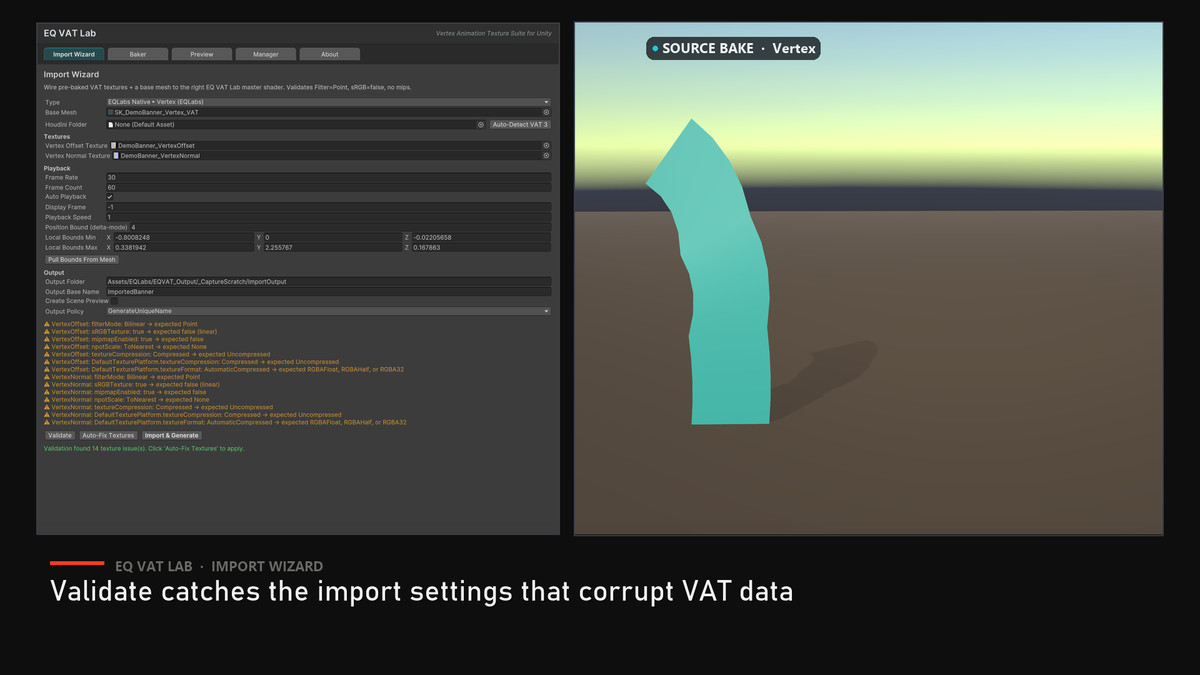Open the Output Policy dropdown

pyautogui.click(x=328, y=311)
